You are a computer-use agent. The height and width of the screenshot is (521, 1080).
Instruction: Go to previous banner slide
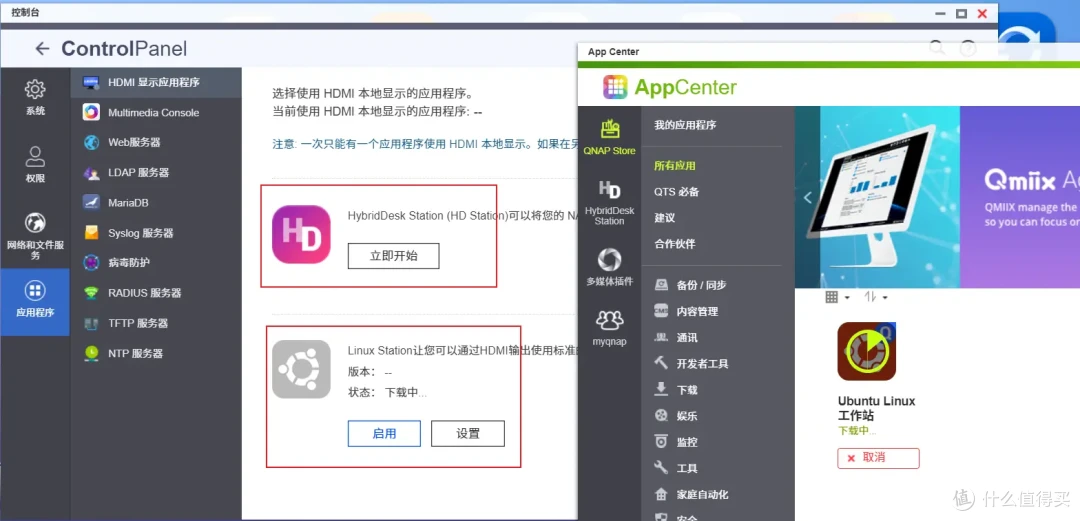pyautogui.click(x=808, y=198)
